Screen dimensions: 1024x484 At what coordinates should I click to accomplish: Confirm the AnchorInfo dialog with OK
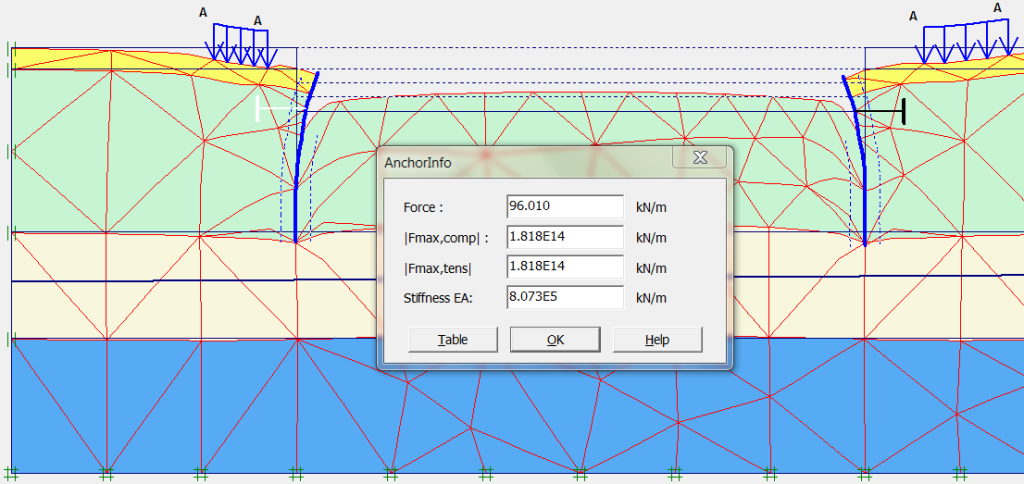pyautogui.click(x=555, y=340)
